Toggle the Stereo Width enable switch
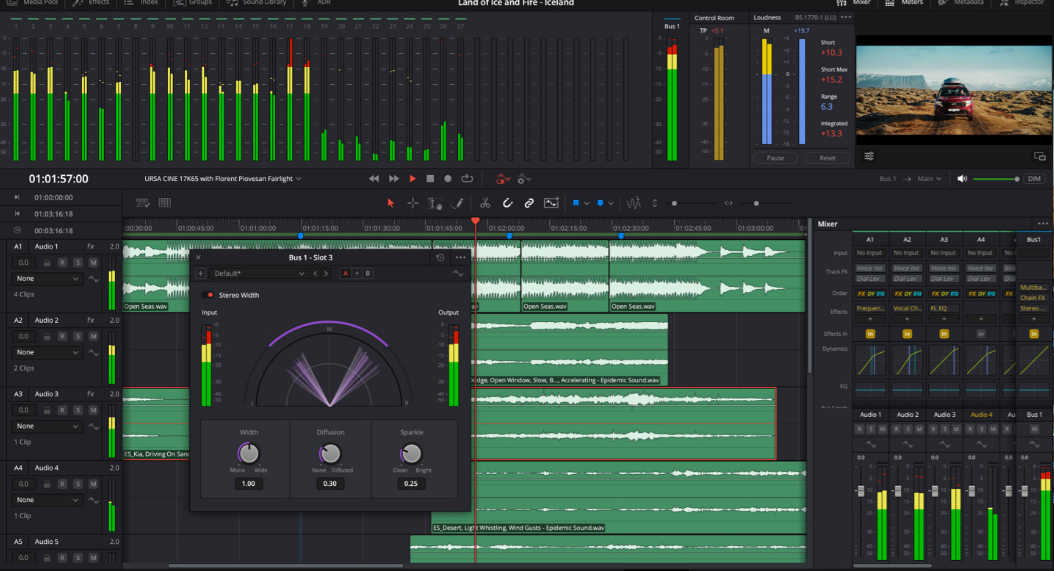This screenshot has width=1054, height=571. [x=209, y=295]
